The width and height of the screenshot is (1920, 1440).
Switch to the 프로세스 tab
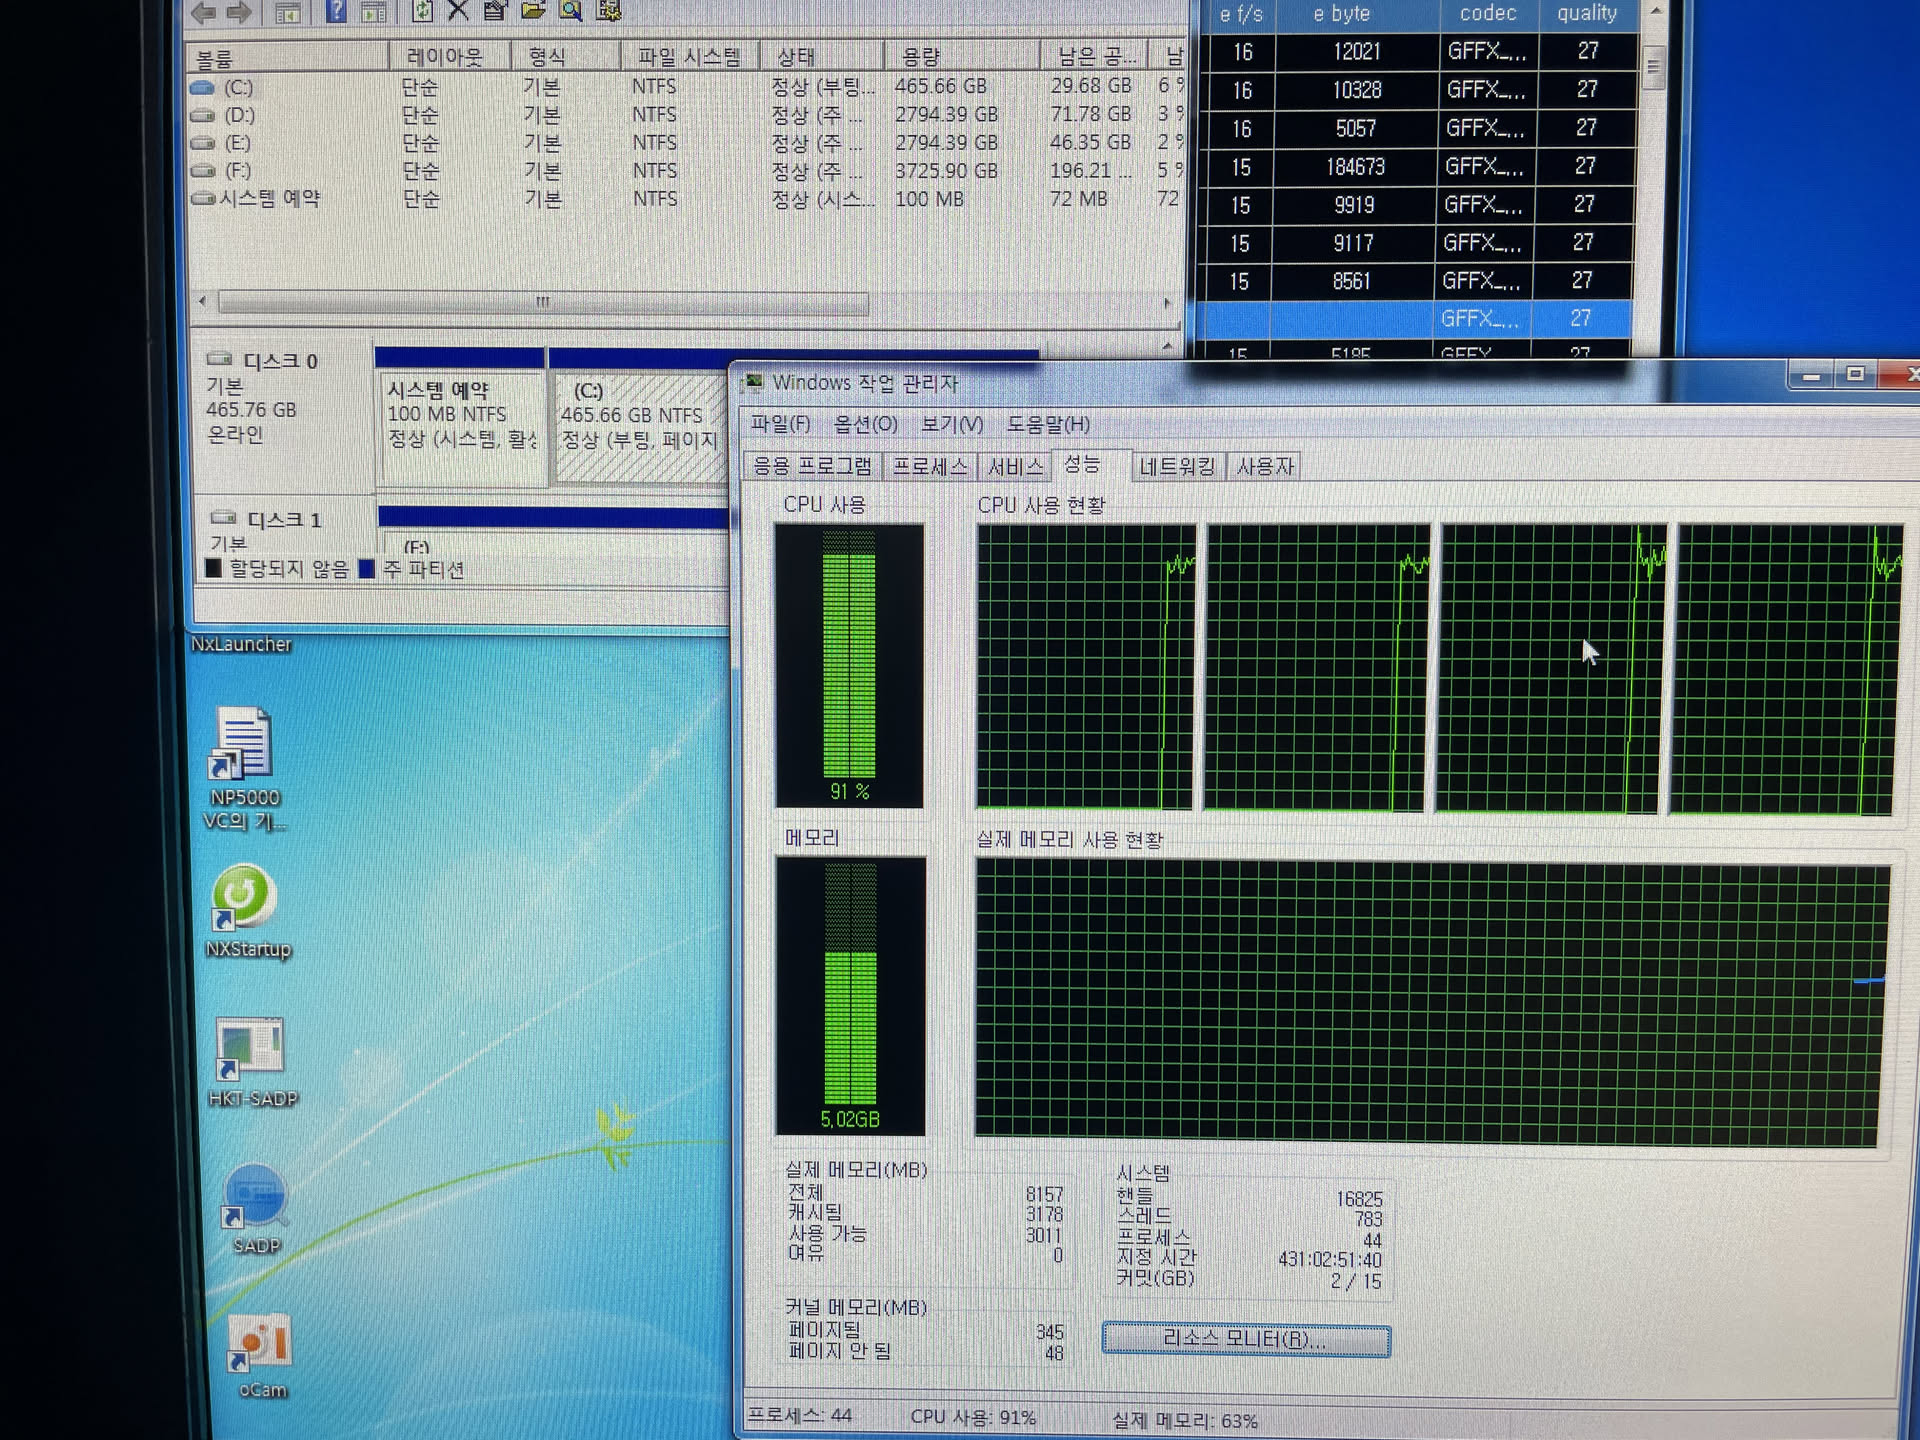pos(929,467)
